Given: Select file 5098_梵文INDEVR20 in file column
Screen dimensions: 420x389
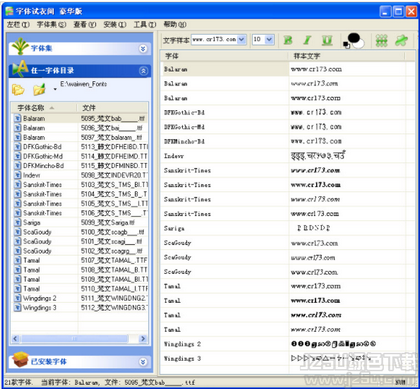Looking at the screenshot, I should (x=113, y=175).
